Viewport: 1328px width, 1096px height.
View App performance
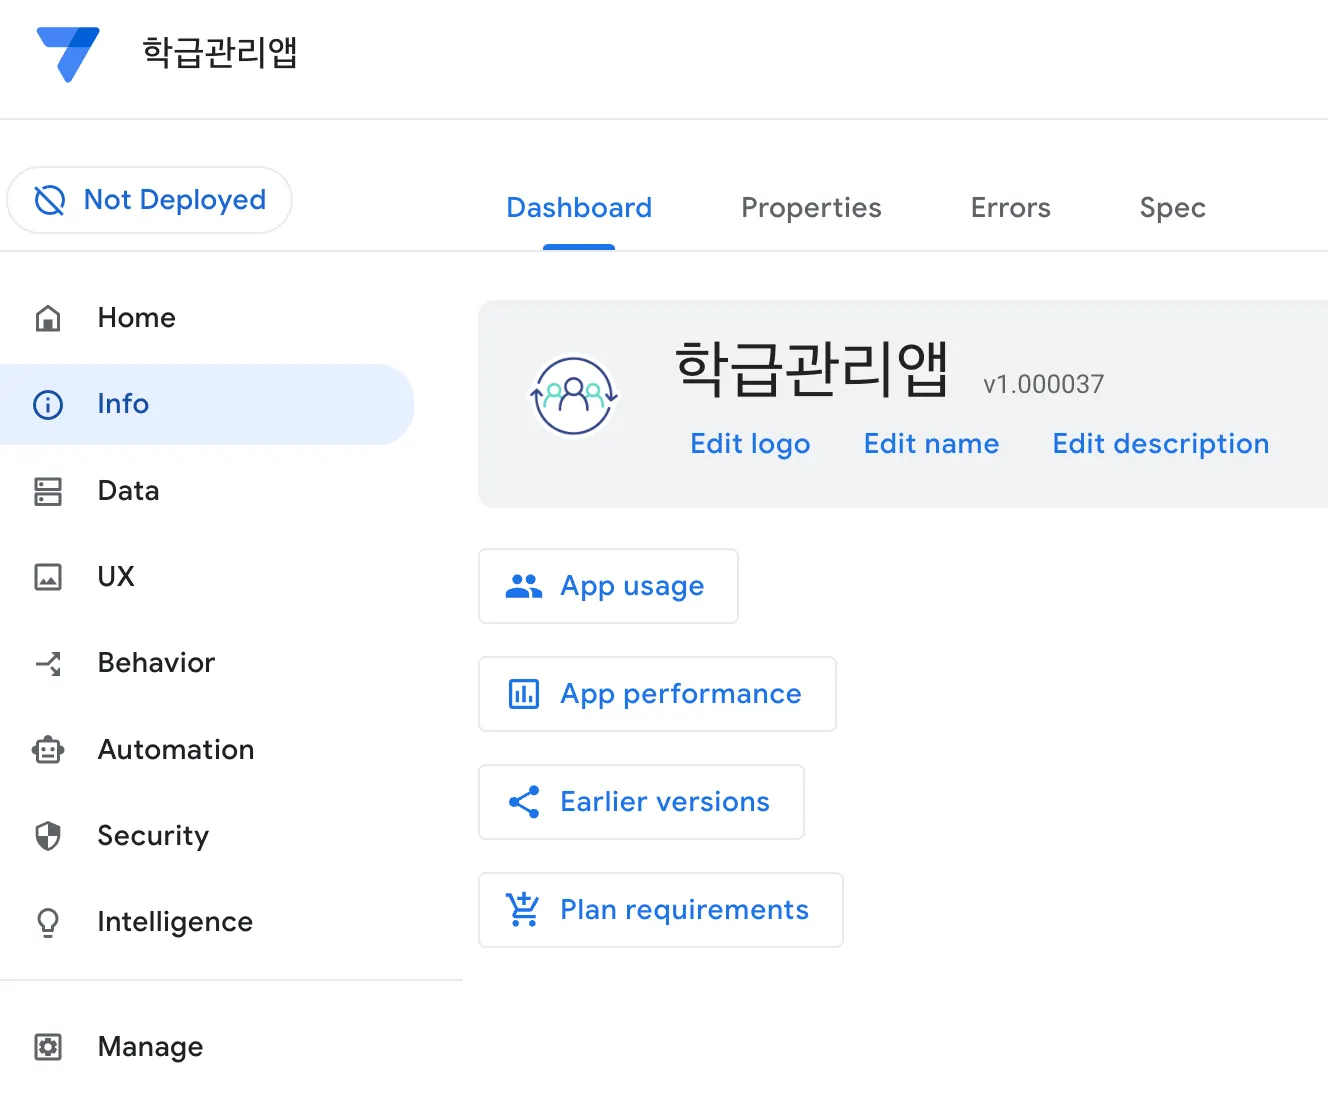click(657, 694)
